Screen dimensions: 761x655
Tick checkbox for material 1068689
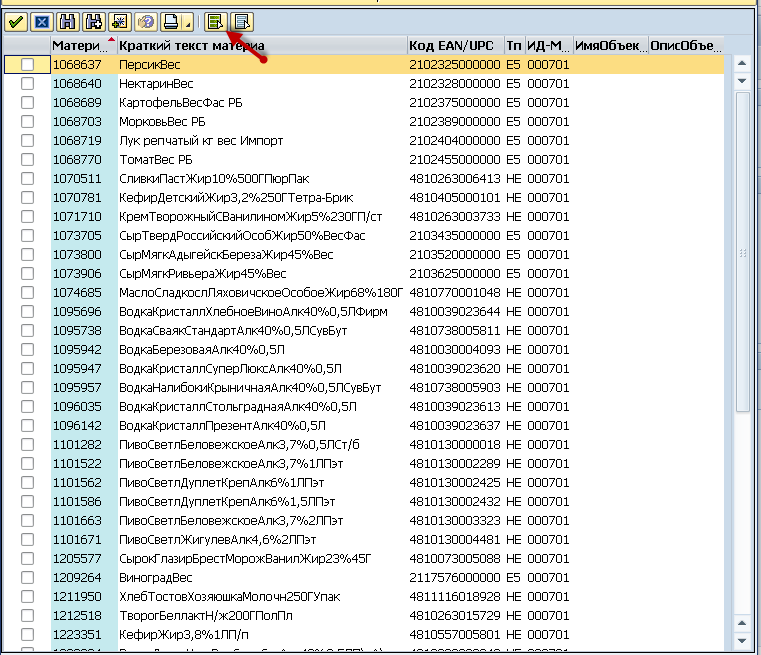pos(28,102)
